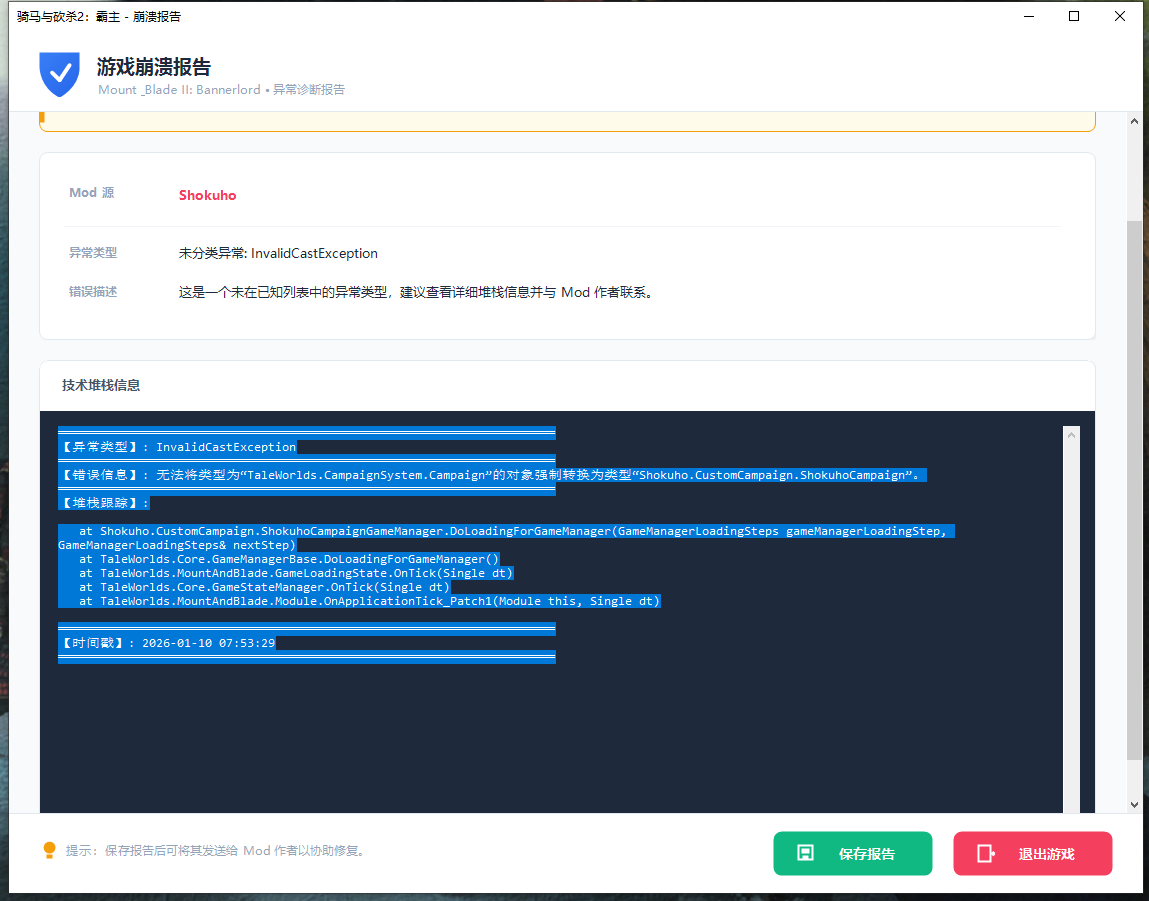1149x901 pixels.
Task: Click the floppy-disk save icon on 保存报告
Action: pyautogui.click(x=807, y=853)
